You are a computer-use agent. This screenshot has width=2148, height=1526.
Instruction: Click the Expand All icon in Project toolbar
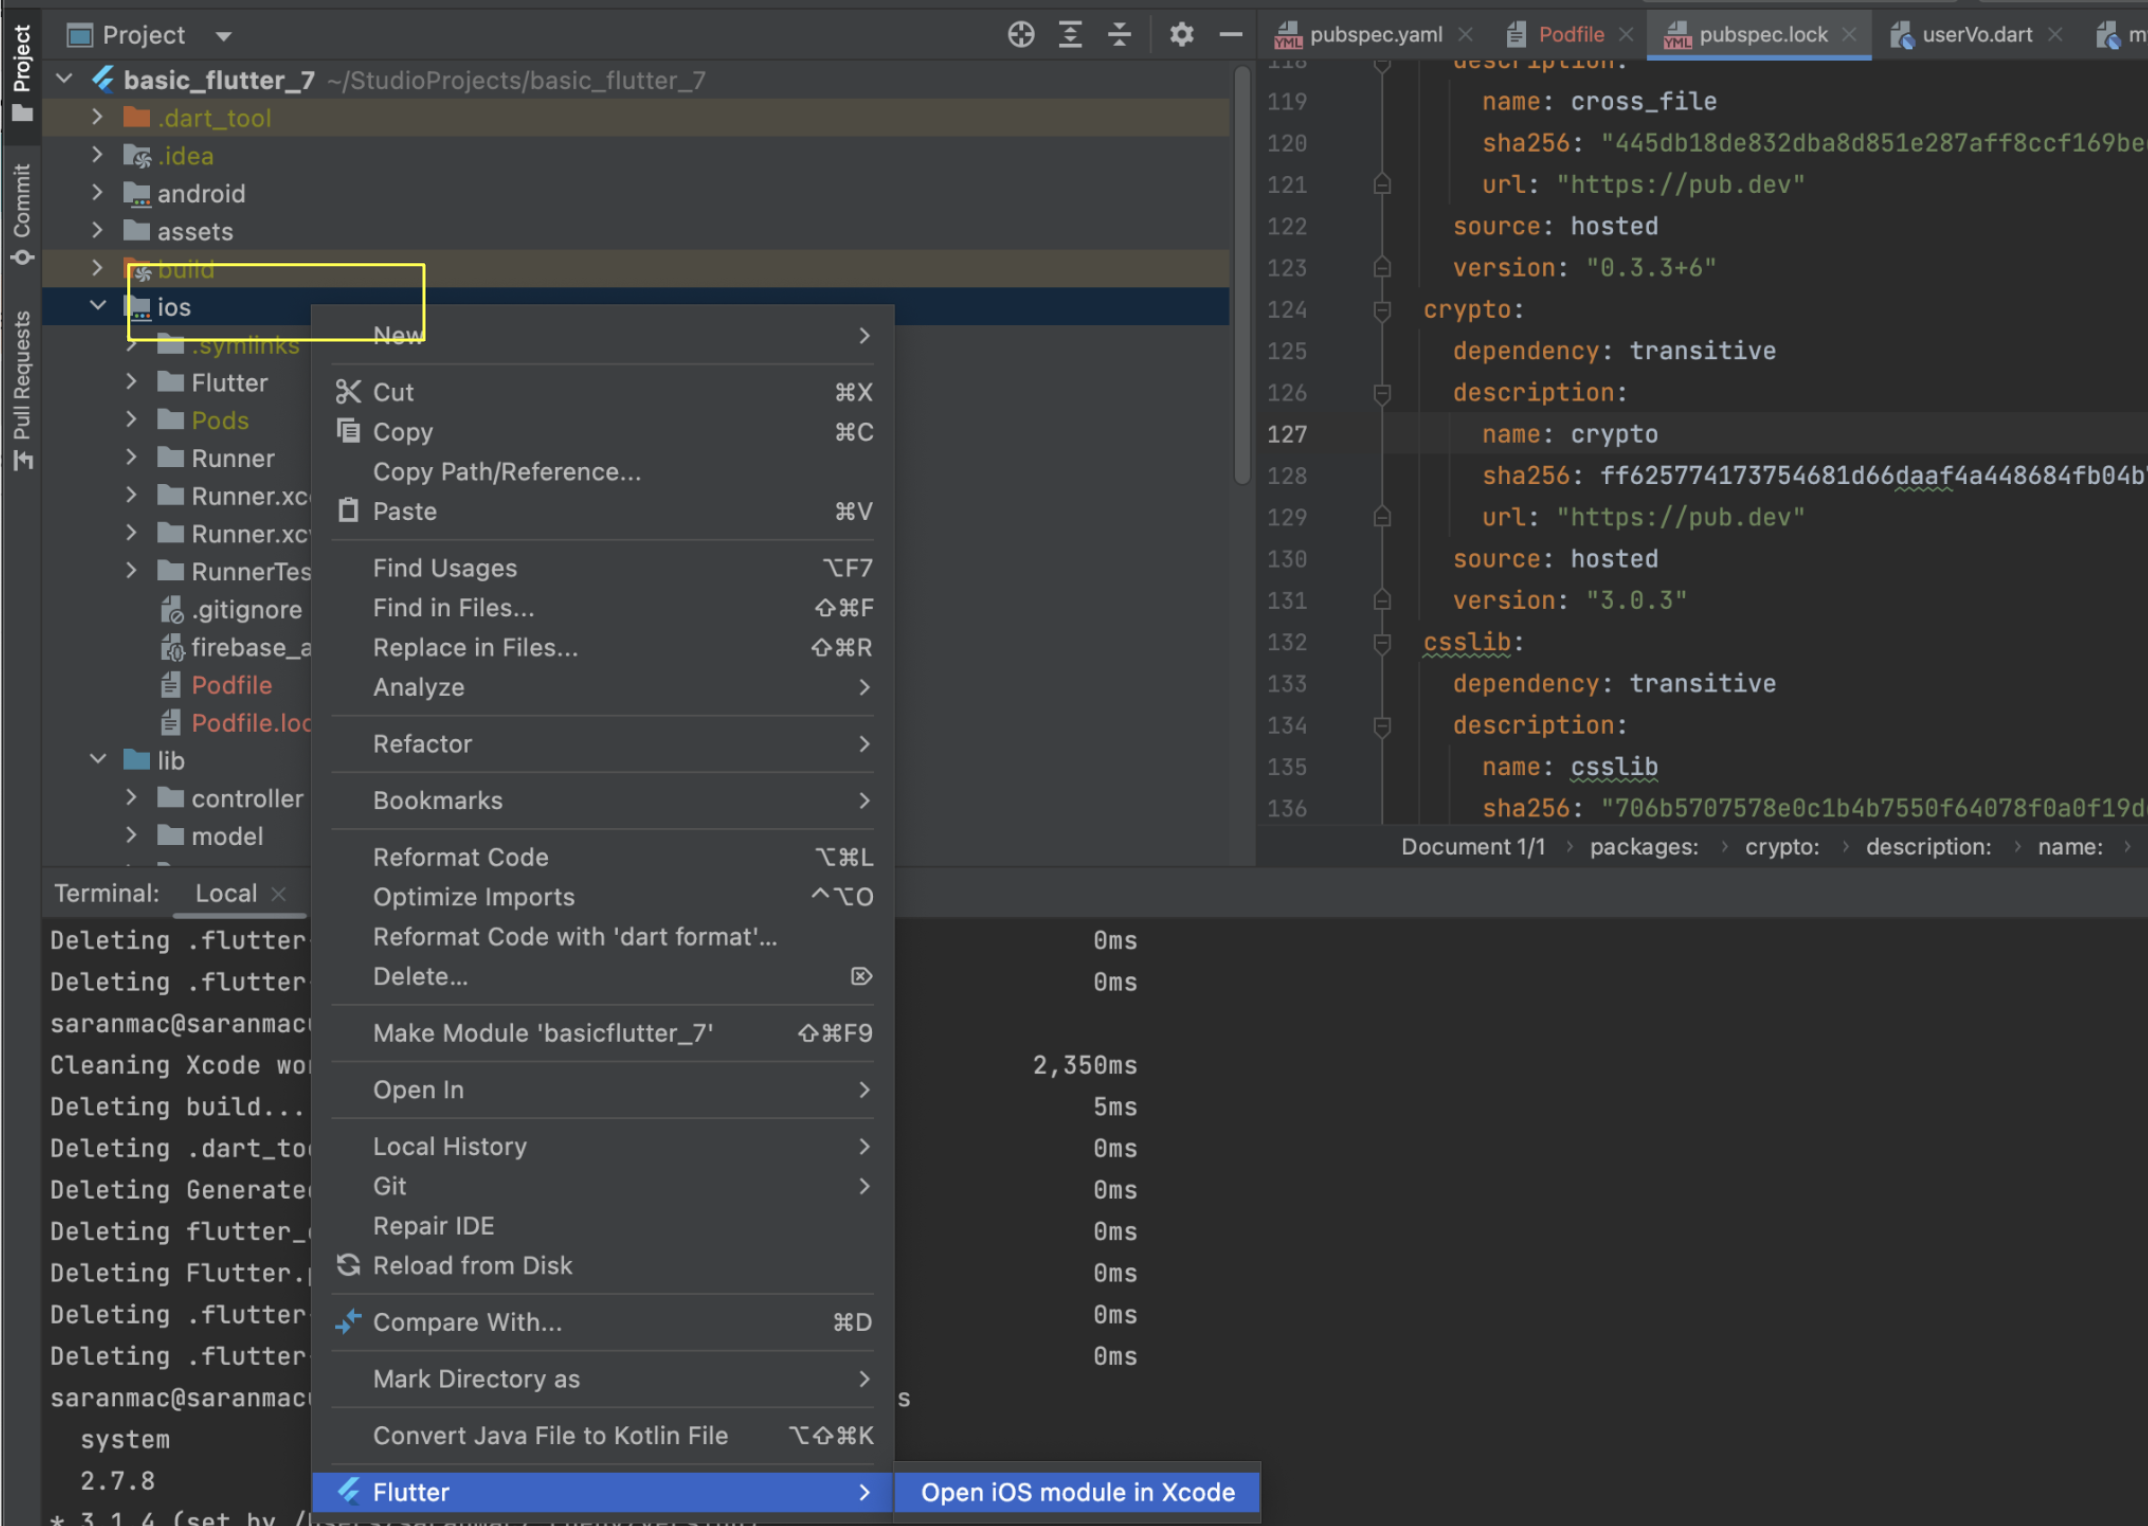pyautogui.click(x=1070, y=35)
